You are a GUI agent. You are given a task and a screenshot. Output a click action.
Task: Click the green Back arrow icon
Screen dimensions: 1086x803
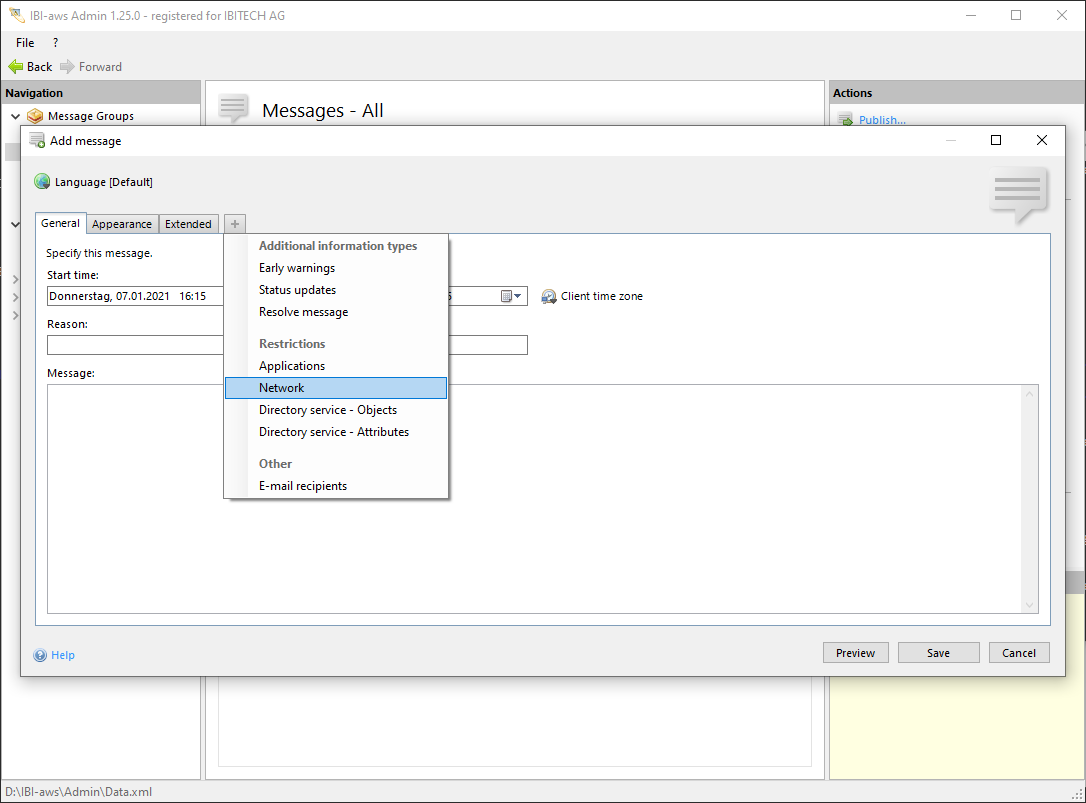(x=15, y=67)
